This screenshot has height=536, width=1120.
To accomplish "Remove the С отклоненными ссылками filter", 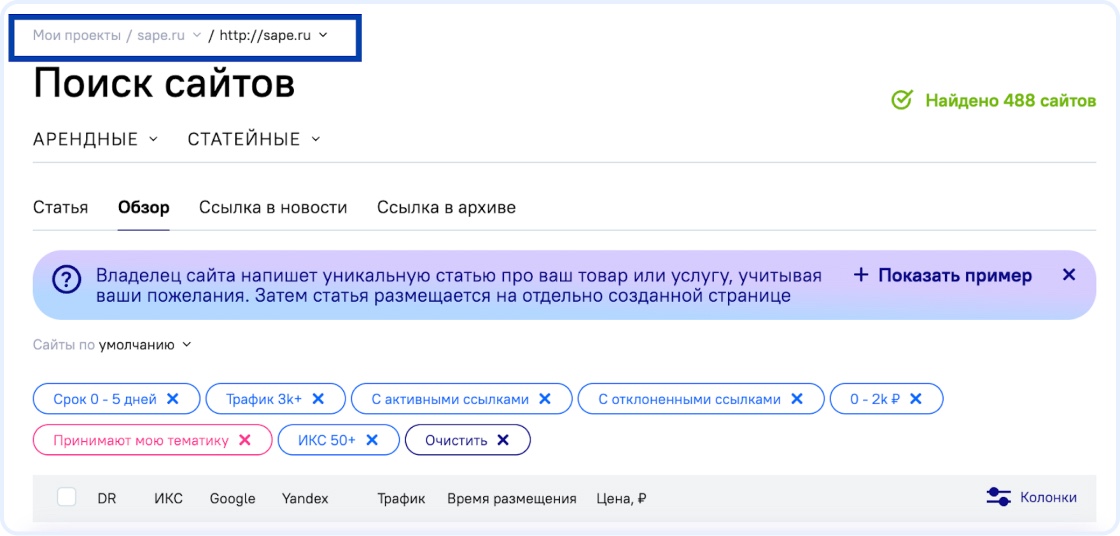I will coord(797,399).
